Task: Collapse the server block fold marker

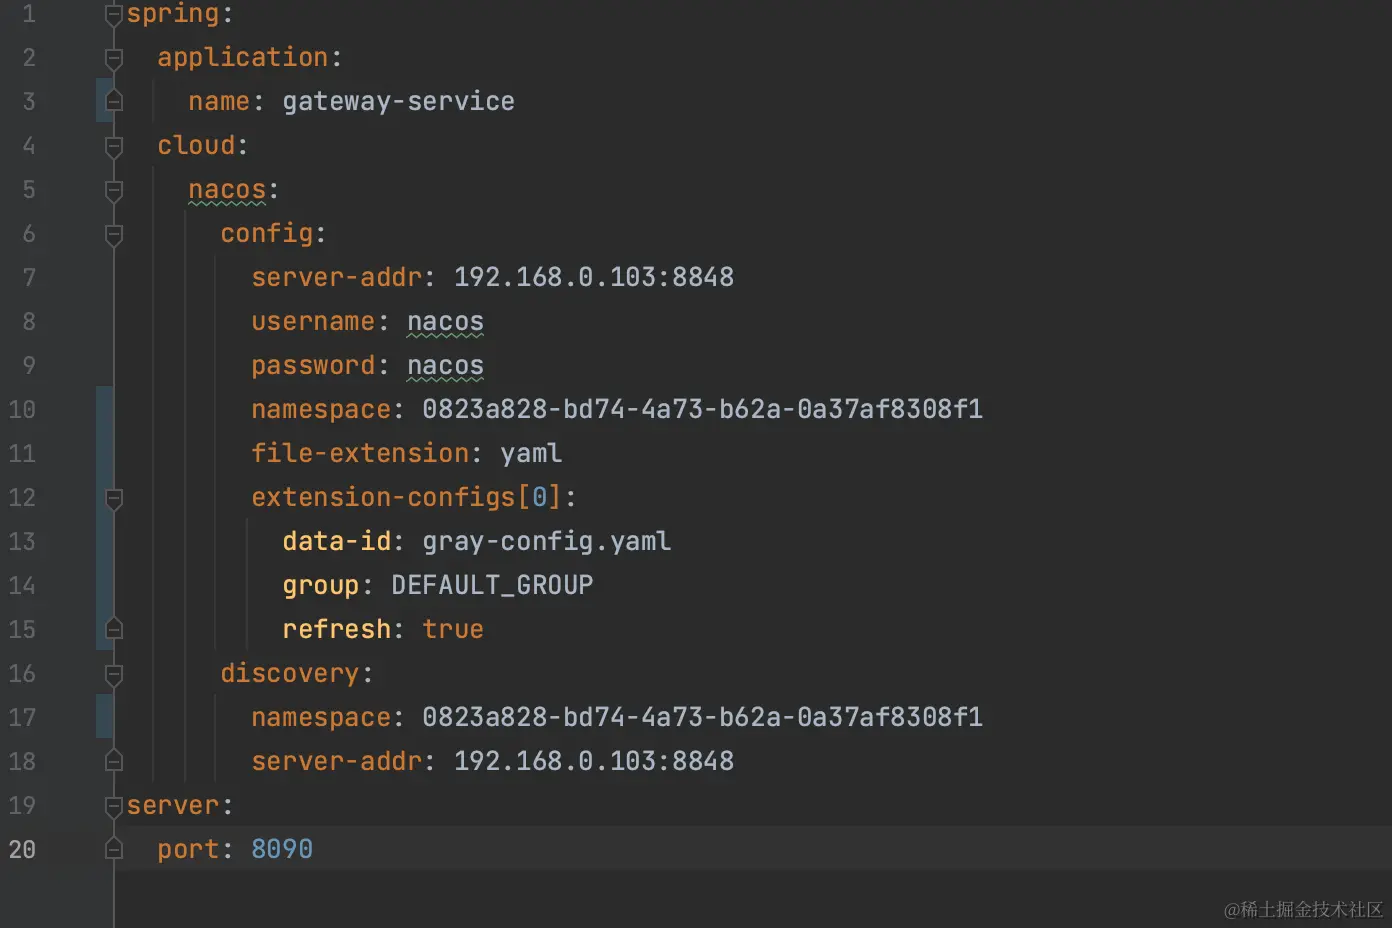Action: tap(114, 806)
